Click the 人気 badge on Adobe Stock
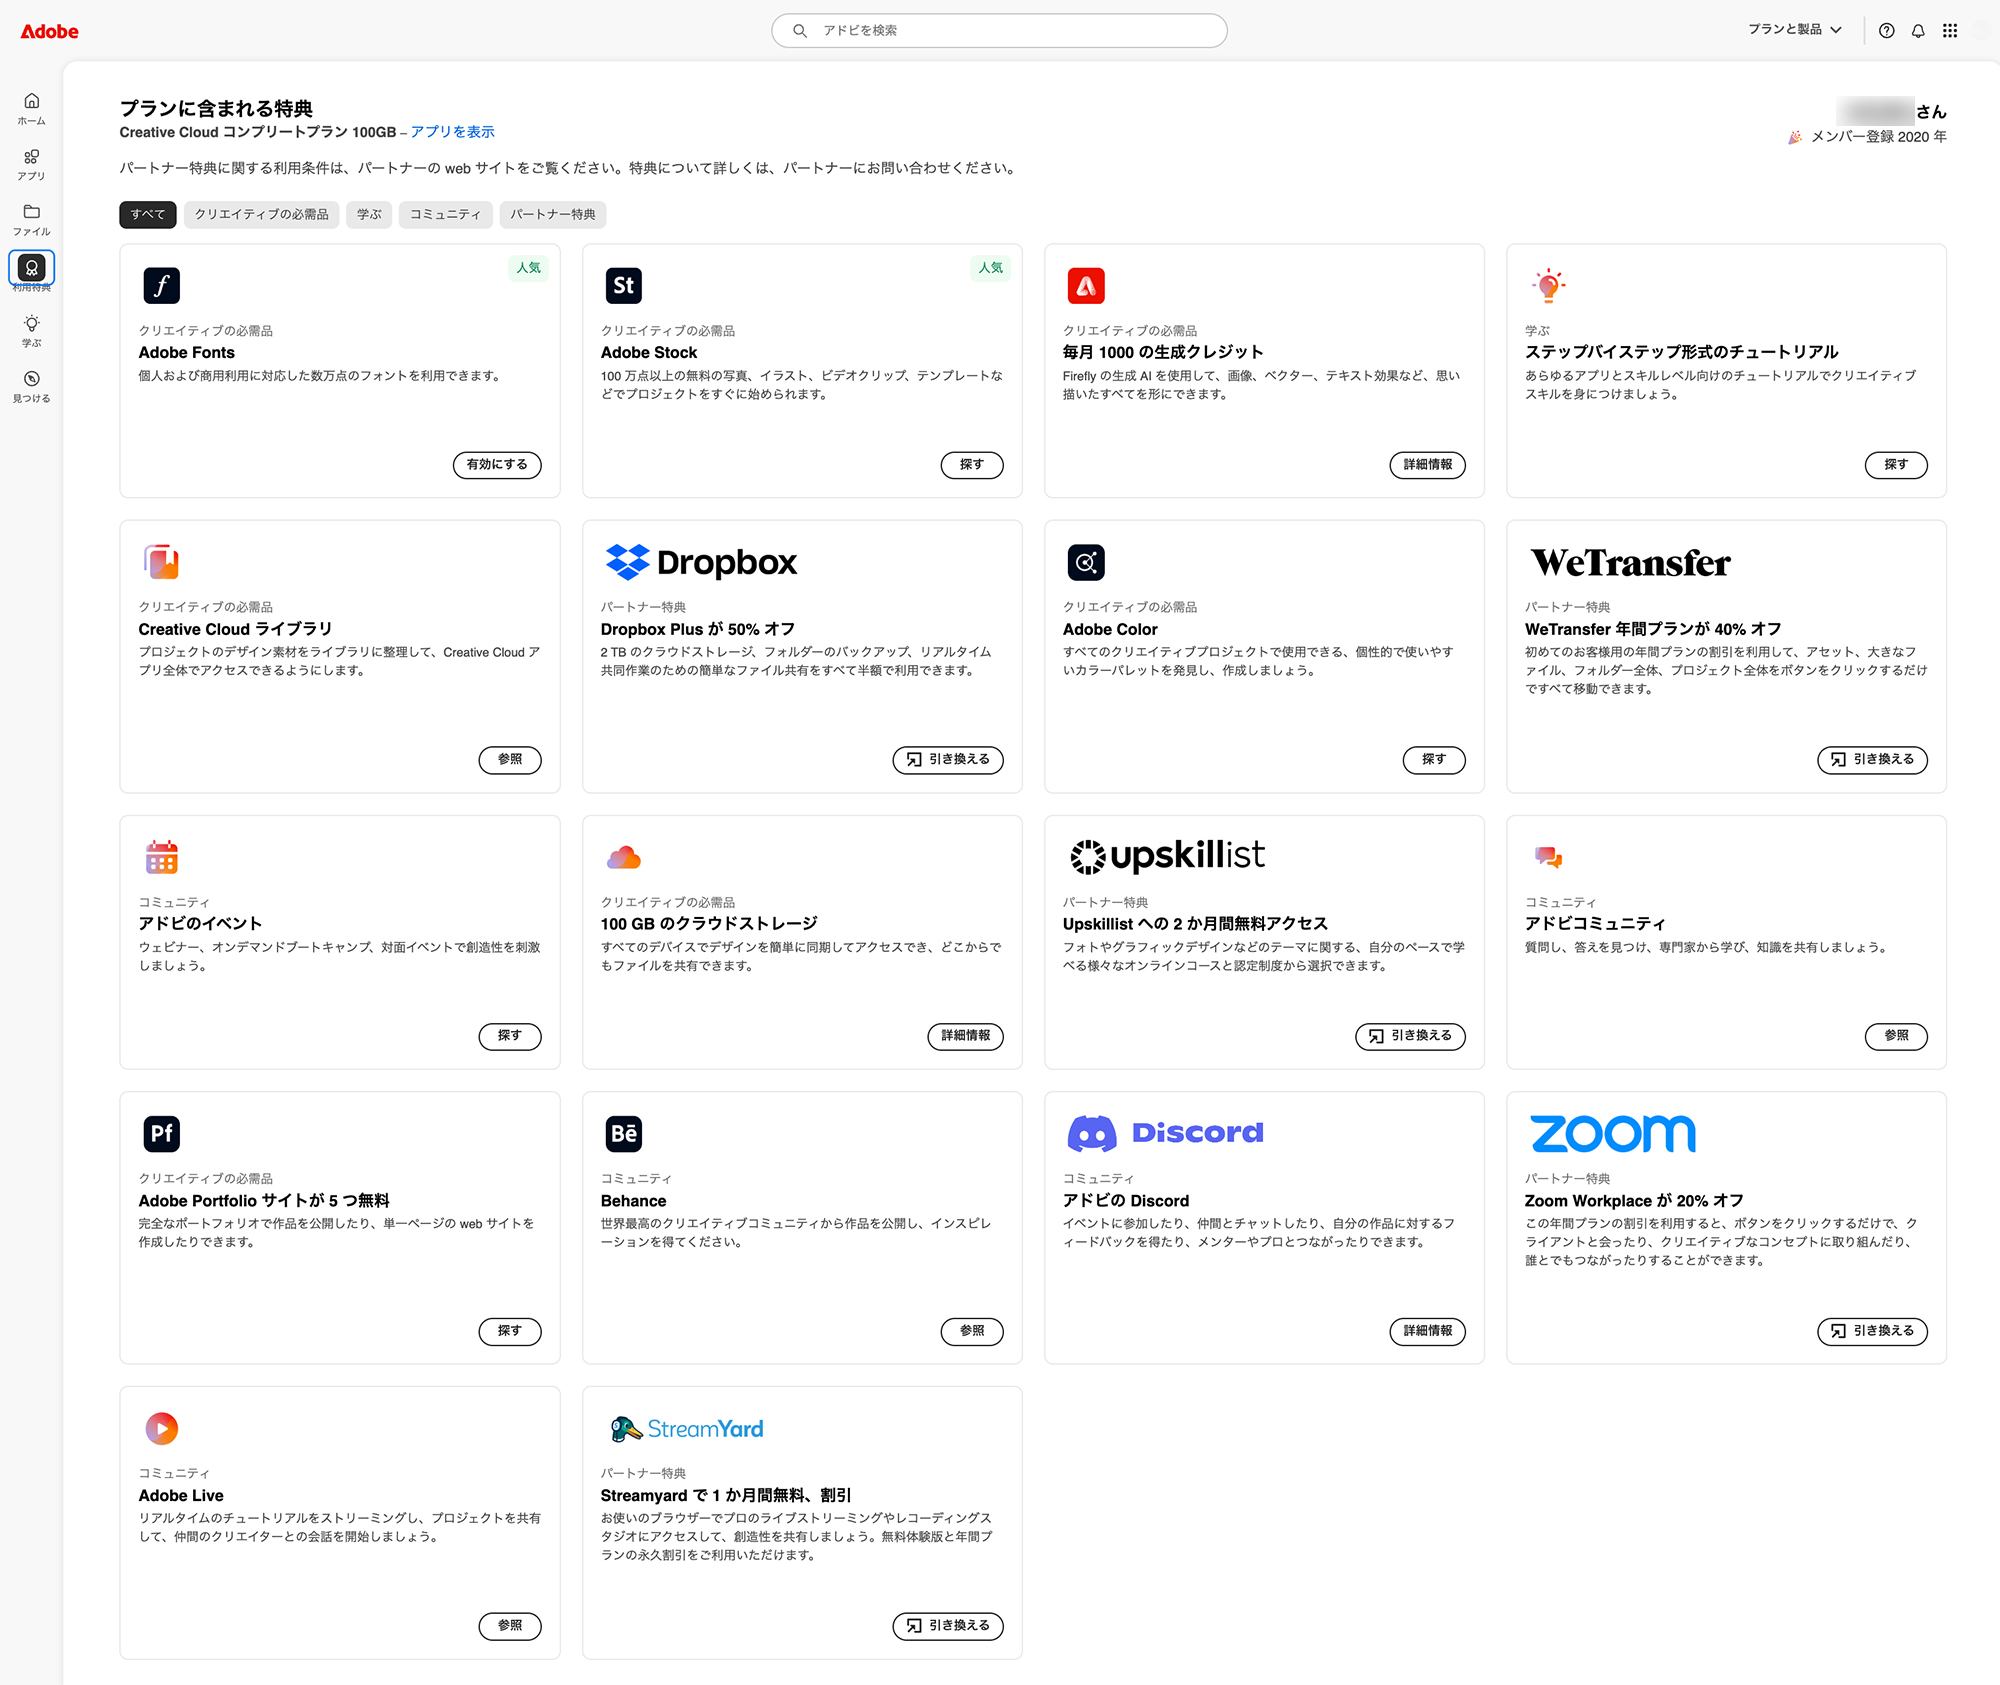Screen dimensions: 2000x1685 click(x=990, y=268)
